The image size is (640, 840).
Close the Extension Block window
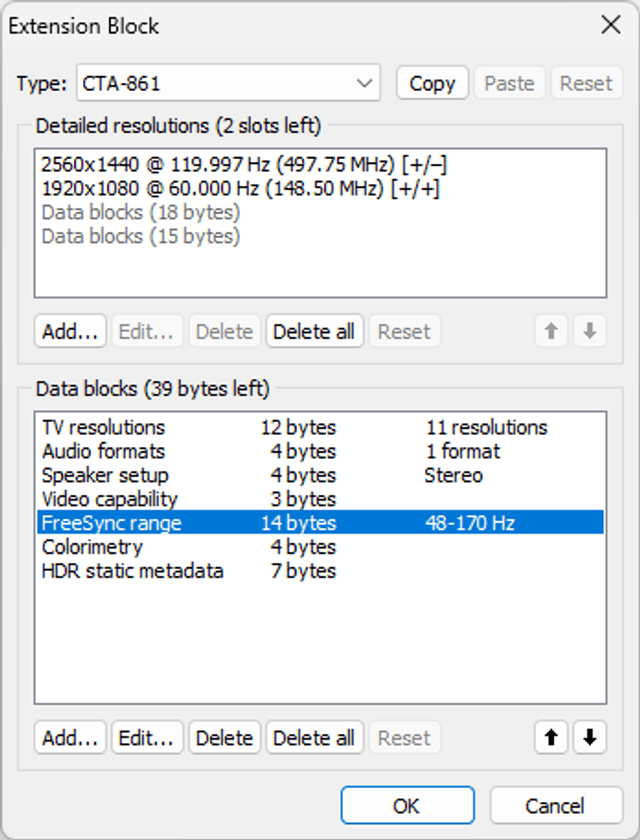click(x=611, y=25)
